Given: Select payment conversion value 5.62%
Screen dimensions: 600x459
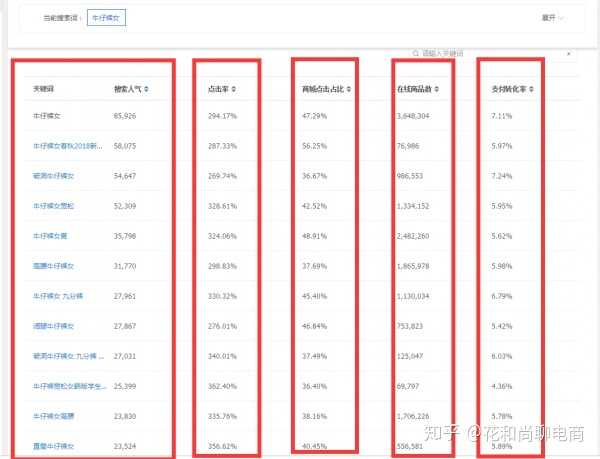Looking at the screenshot, I should tap(502, 236).
